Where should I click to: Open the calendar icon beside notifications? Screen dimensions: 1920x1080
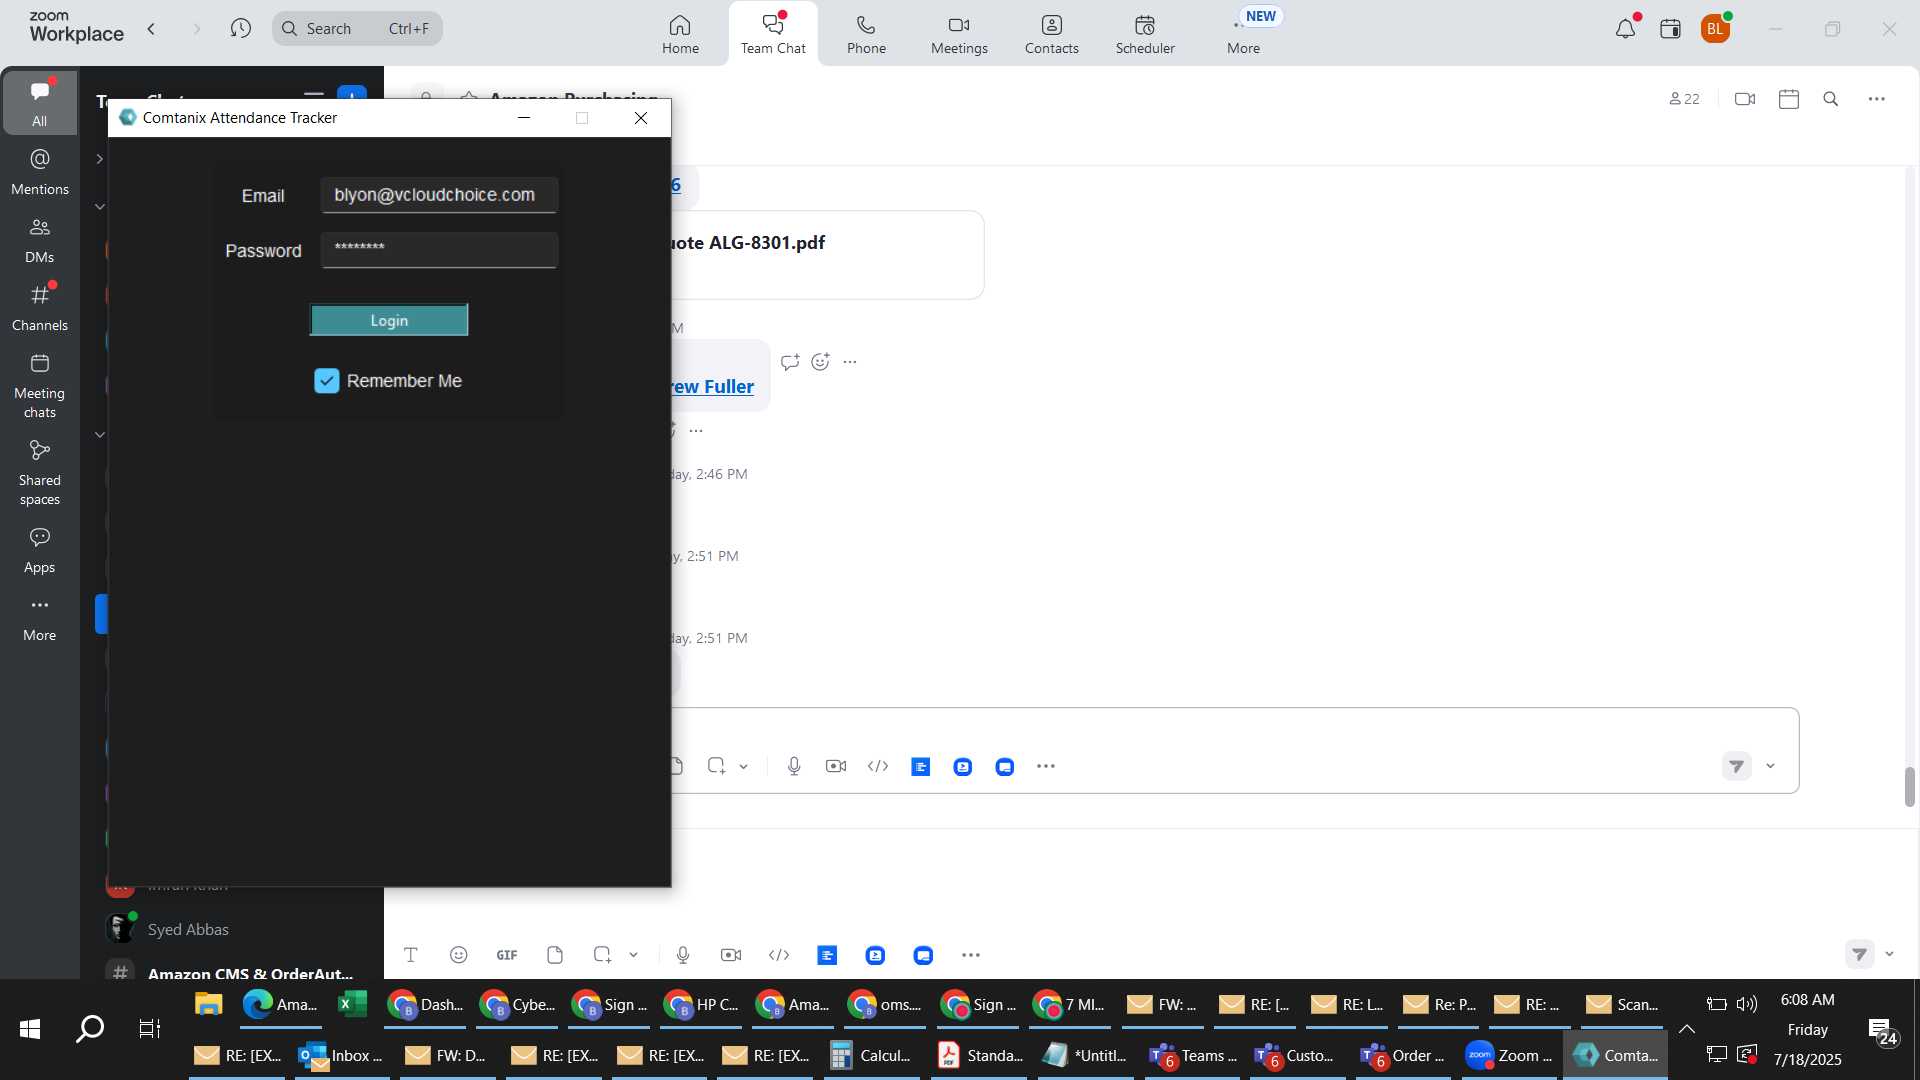click(1670, 28)
